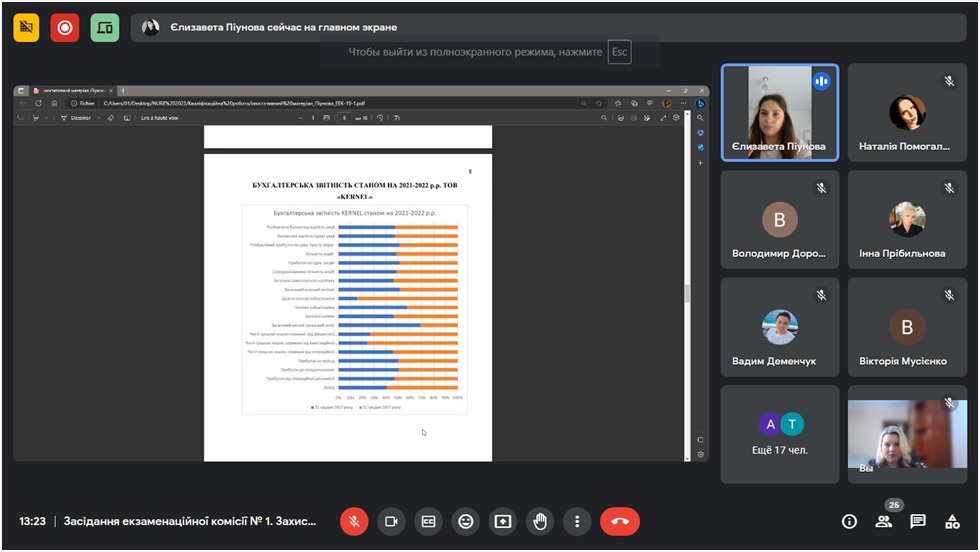Click Edge refresh button in shared window
The image size is (980, 552).
[38, 103]
